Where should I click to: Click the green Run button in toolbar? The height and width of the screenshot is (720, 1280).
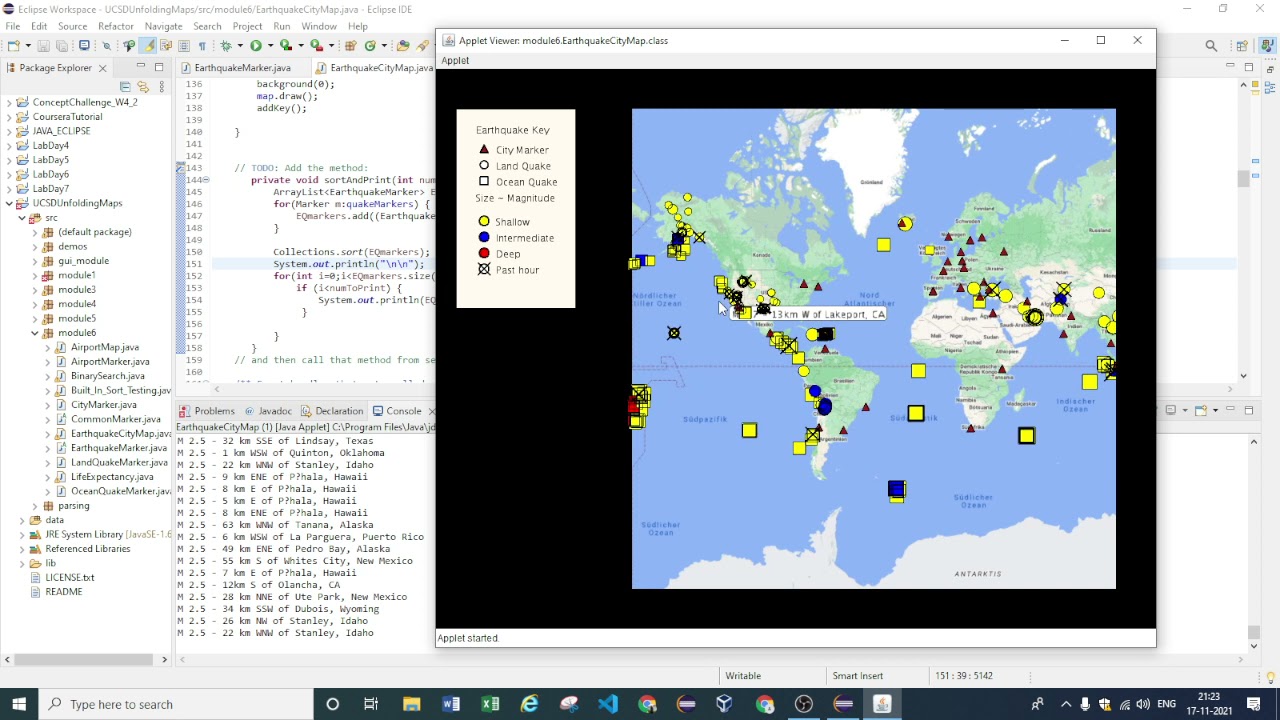[x=255, y=45]
